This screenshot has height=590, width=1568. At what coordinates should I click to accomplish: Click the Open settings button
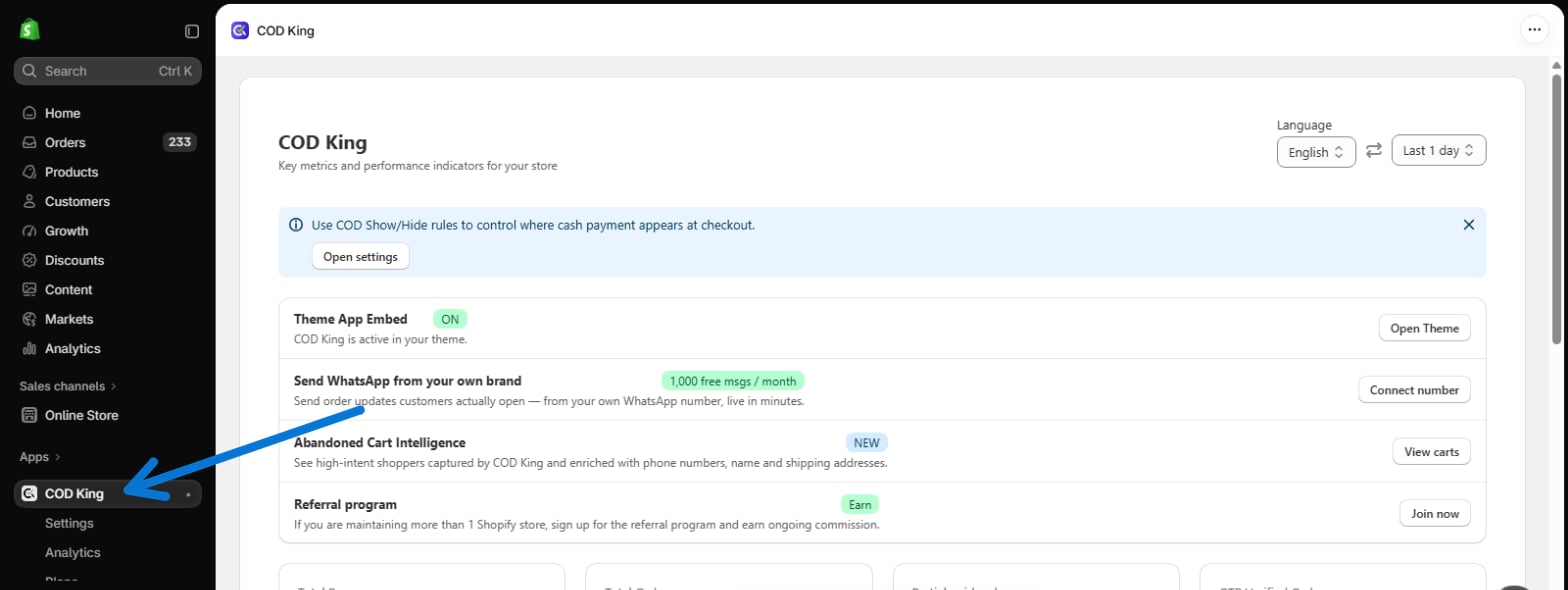(360, 257)
